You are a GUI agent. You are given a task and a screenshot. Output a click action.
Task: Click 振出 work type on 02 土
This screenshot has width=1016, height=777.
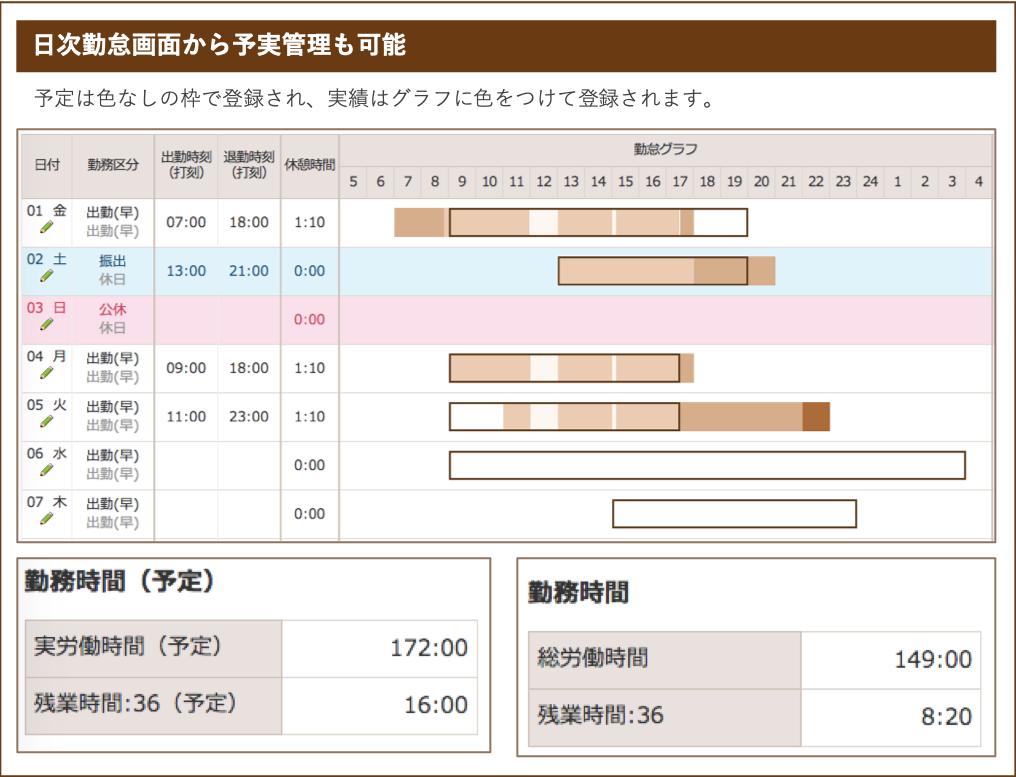click(112, 261)
